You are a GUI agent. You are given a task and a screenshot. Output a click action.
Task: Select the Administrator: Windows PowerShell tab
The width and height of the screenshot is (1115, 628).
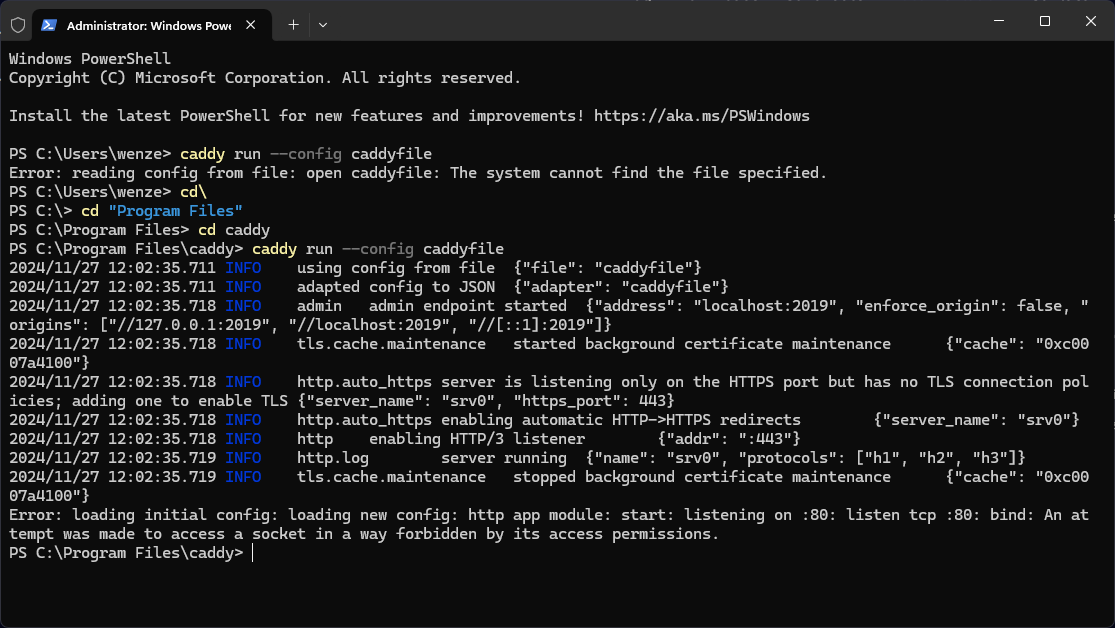point(148,25)
